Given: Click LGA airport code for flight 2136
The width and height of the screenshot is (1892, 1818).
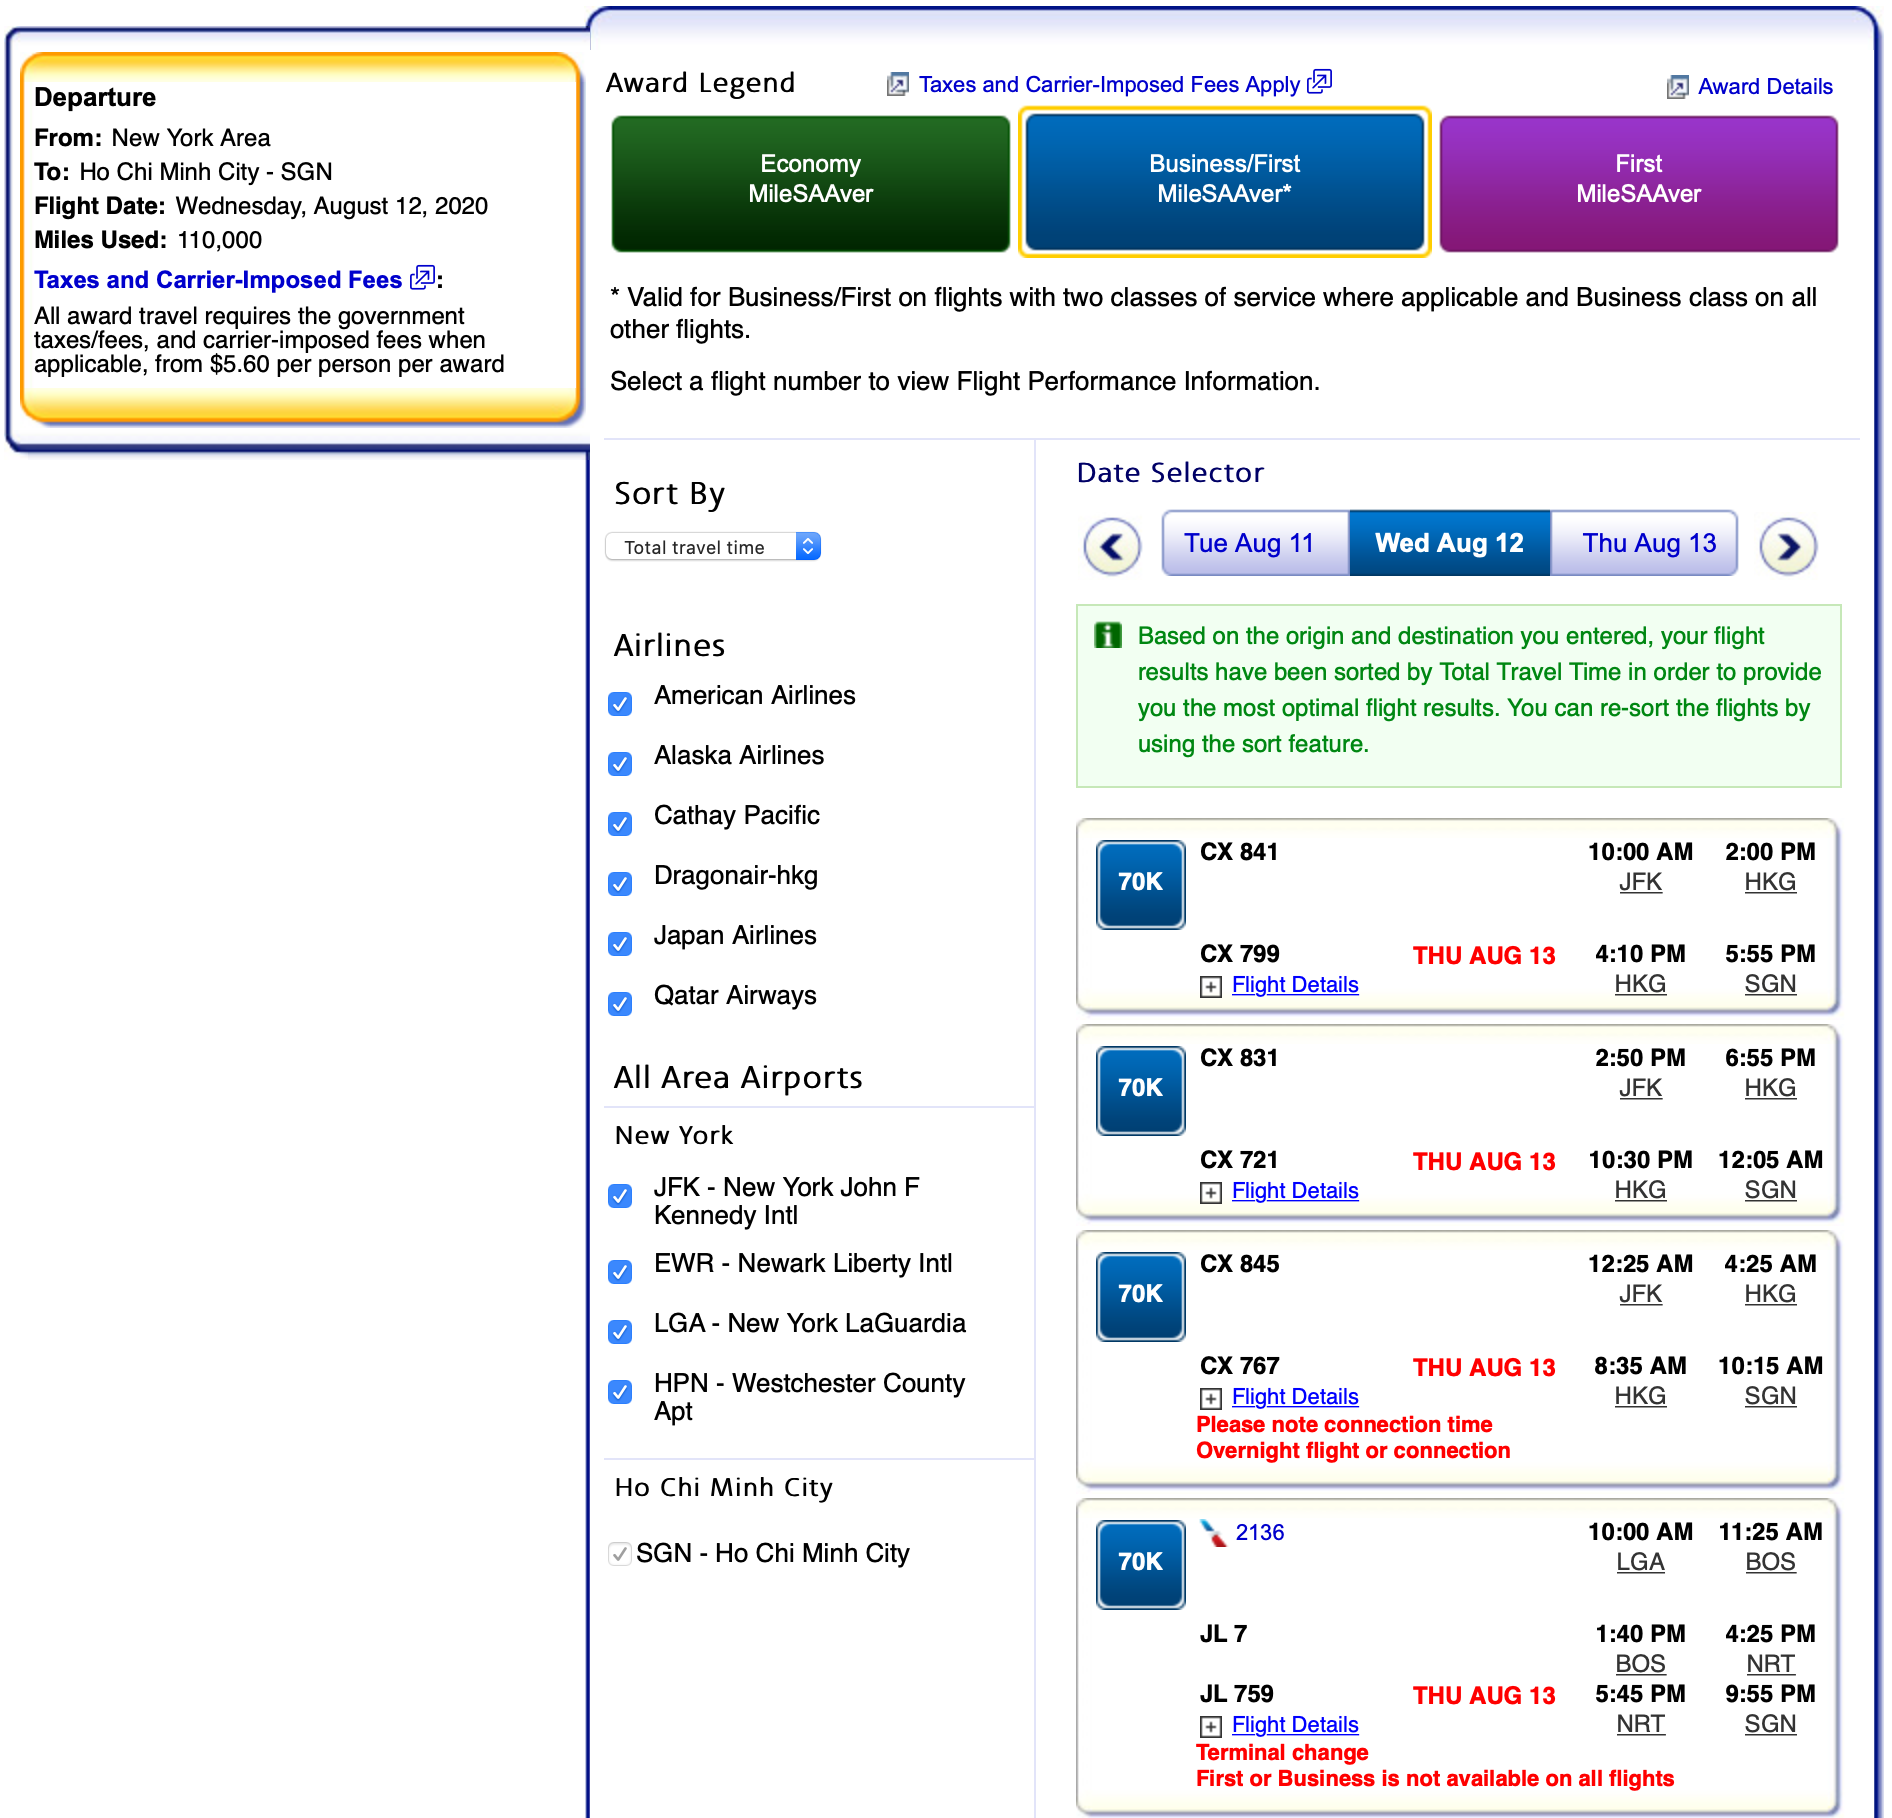Looking at the screenshot, I should [1640, 1563].
